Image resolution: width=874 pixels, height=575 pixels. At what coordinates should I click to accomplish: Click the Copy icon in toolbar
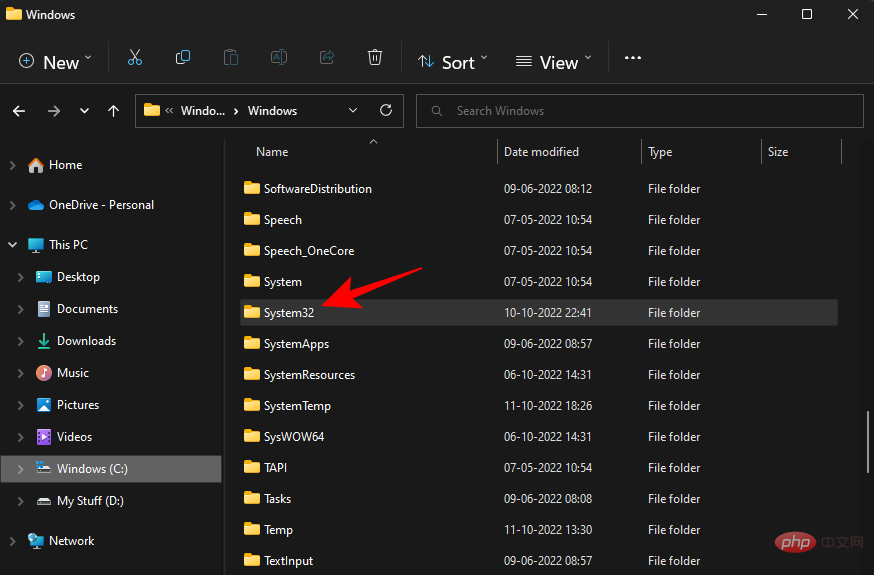pos(183,57)
